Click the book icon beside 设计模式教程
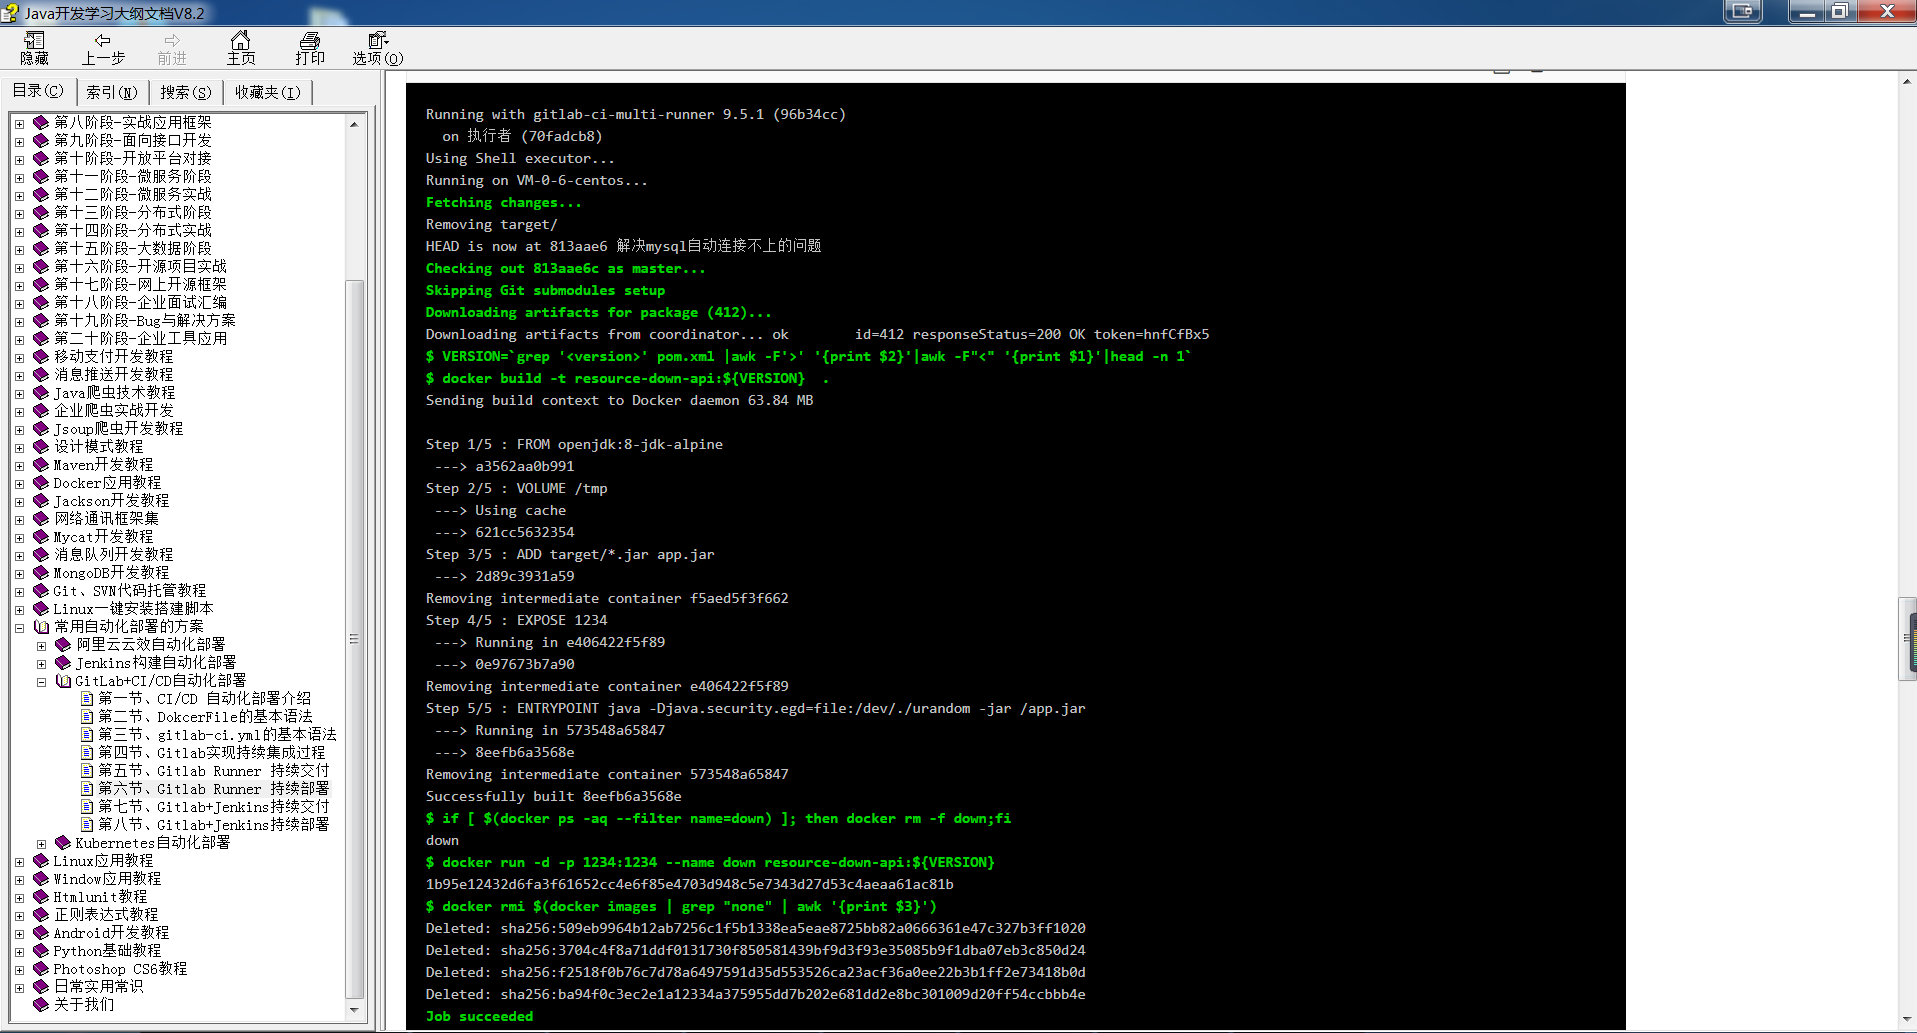 coord(41,447)
